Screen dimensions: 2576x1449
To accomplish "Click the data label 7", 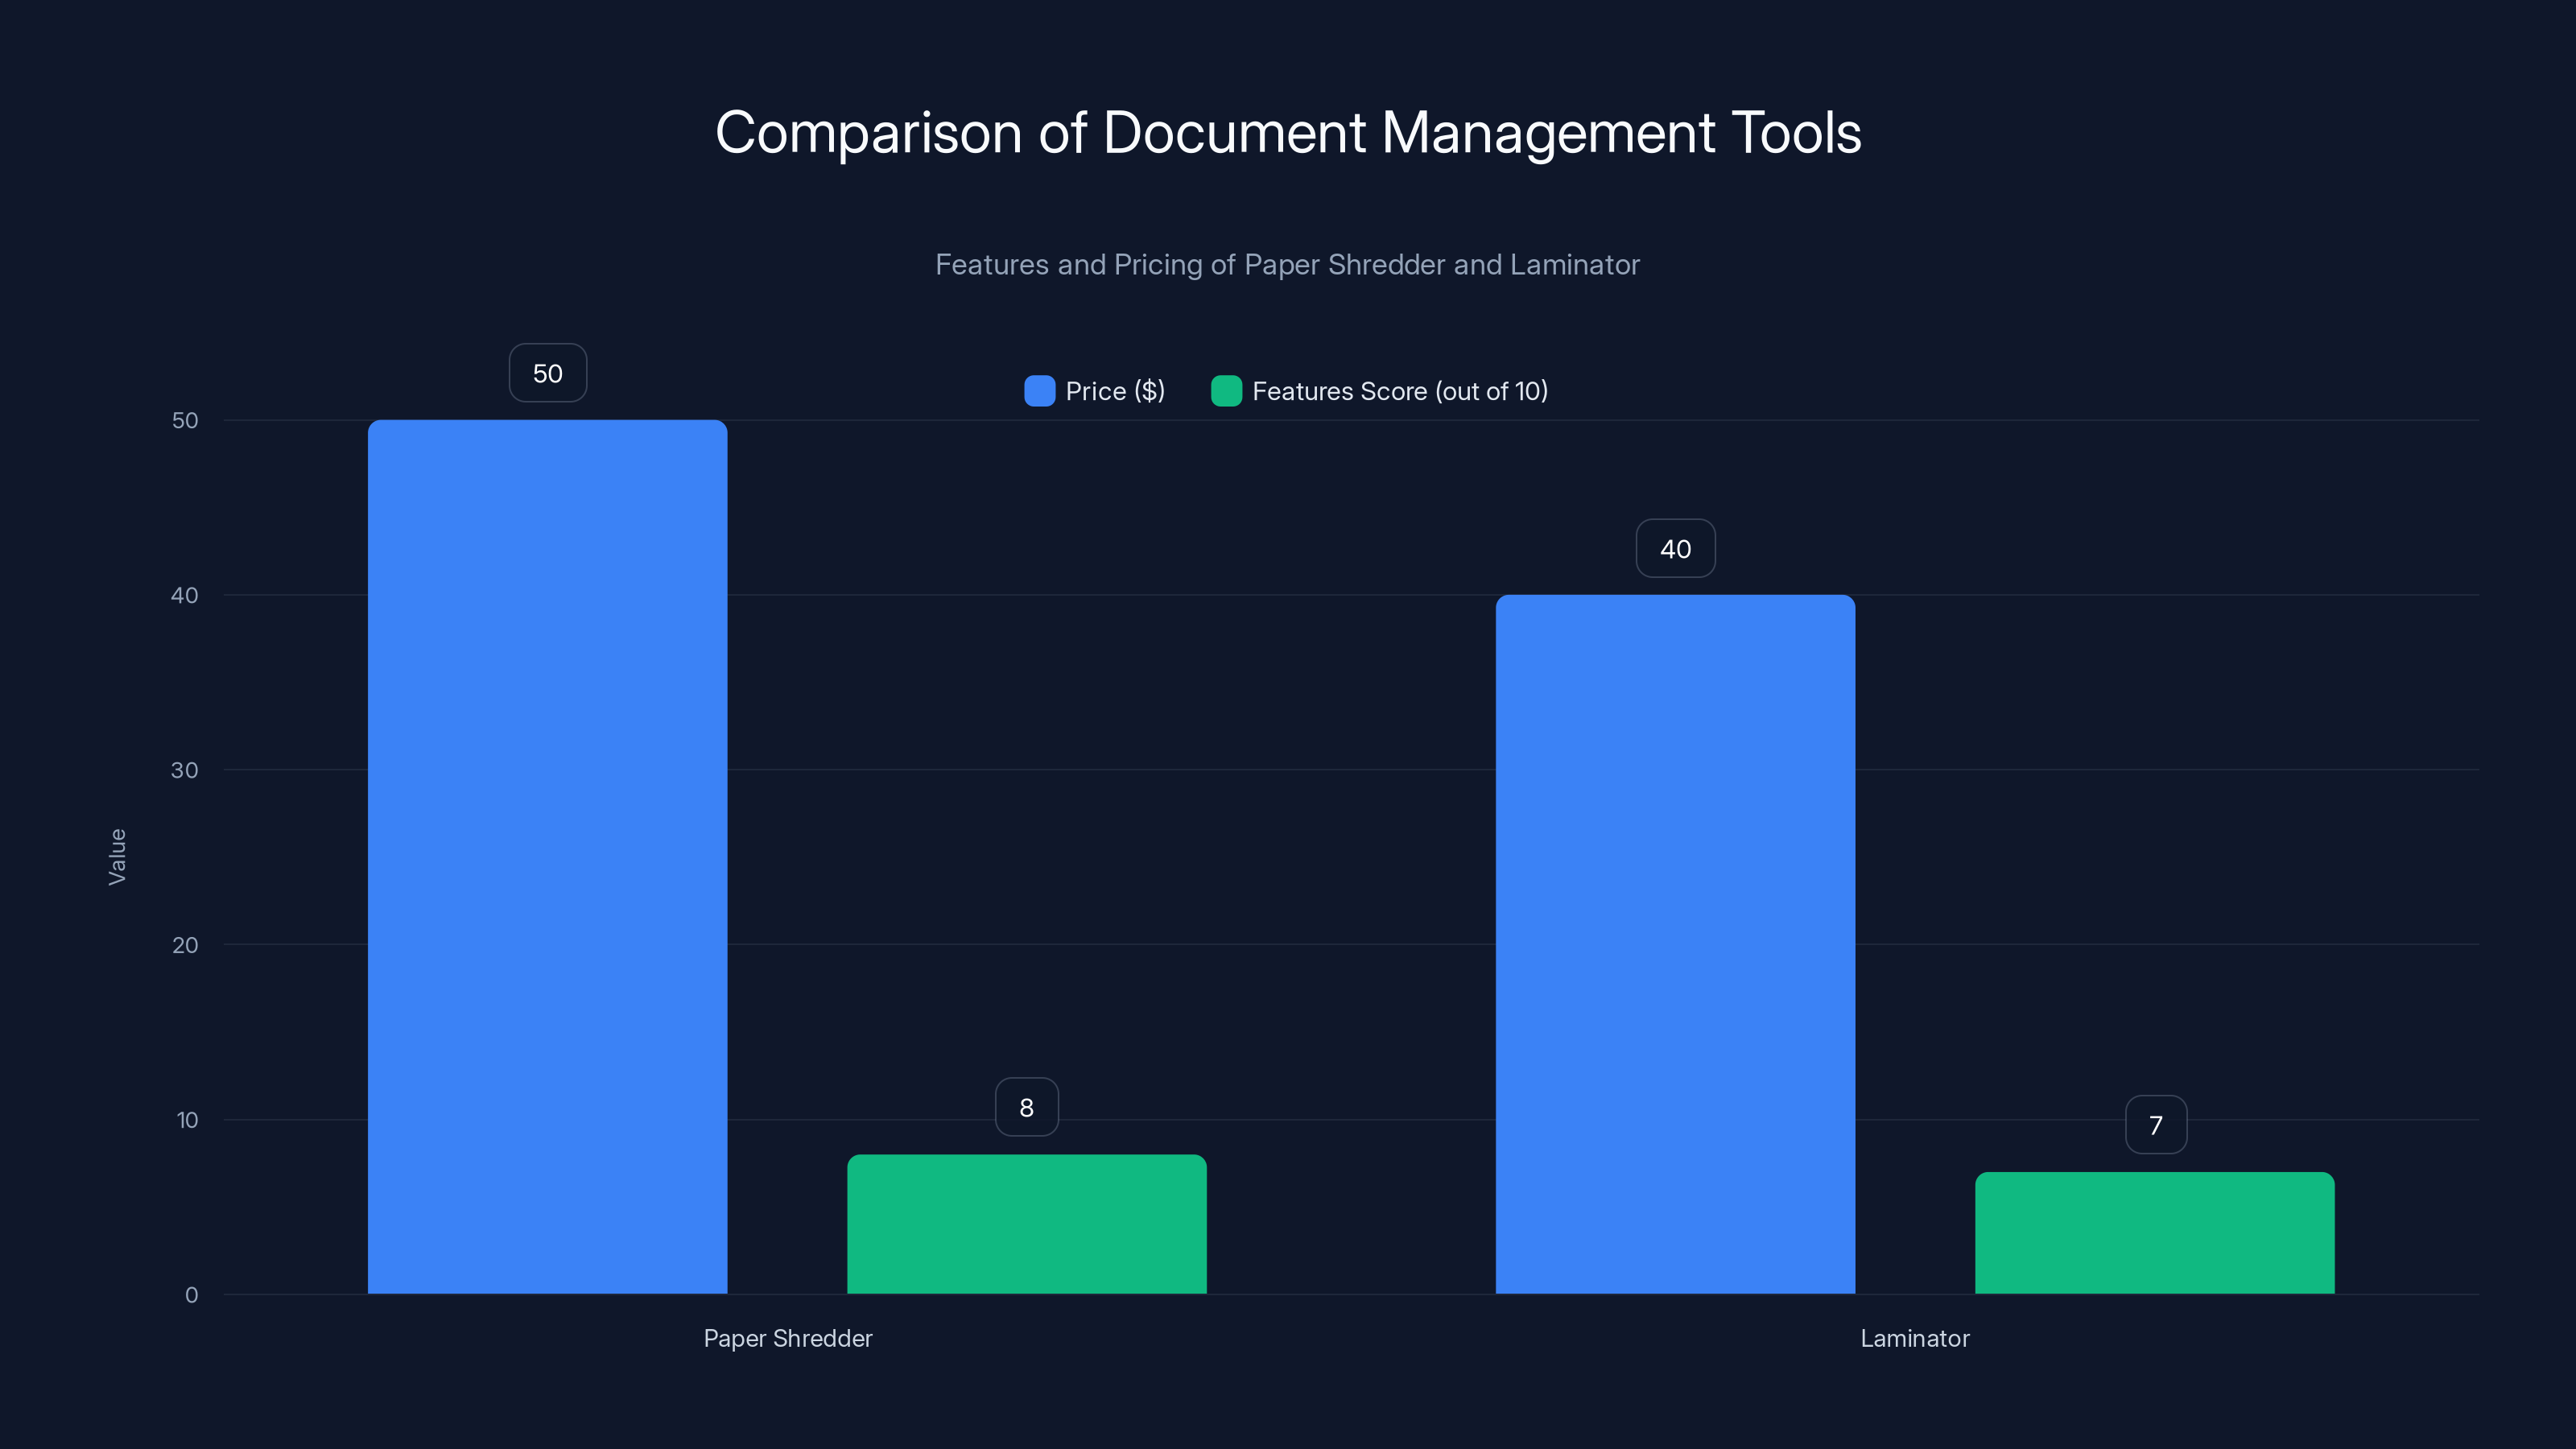I will [2156, 1125].
